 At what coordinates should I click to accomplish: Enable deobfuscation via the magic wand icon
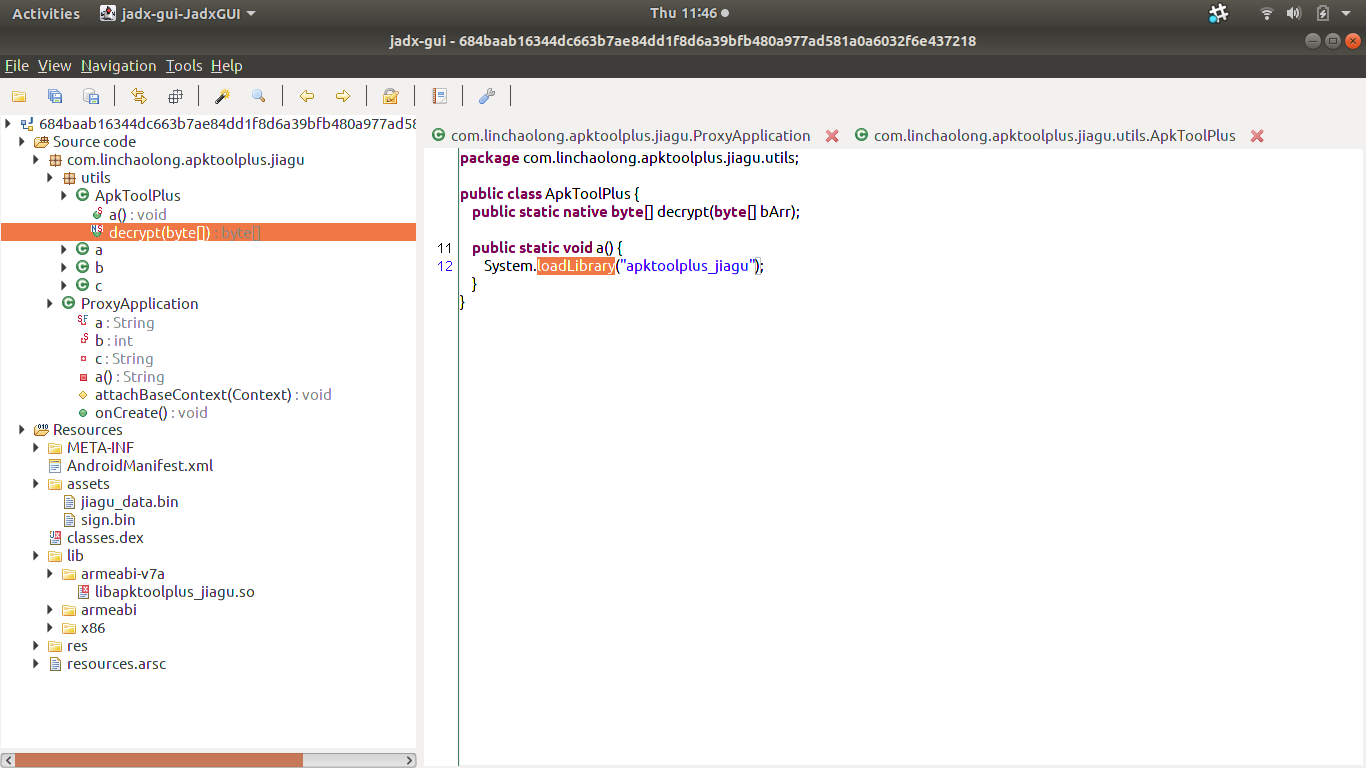pyautogui.click(x=223, y=96)
